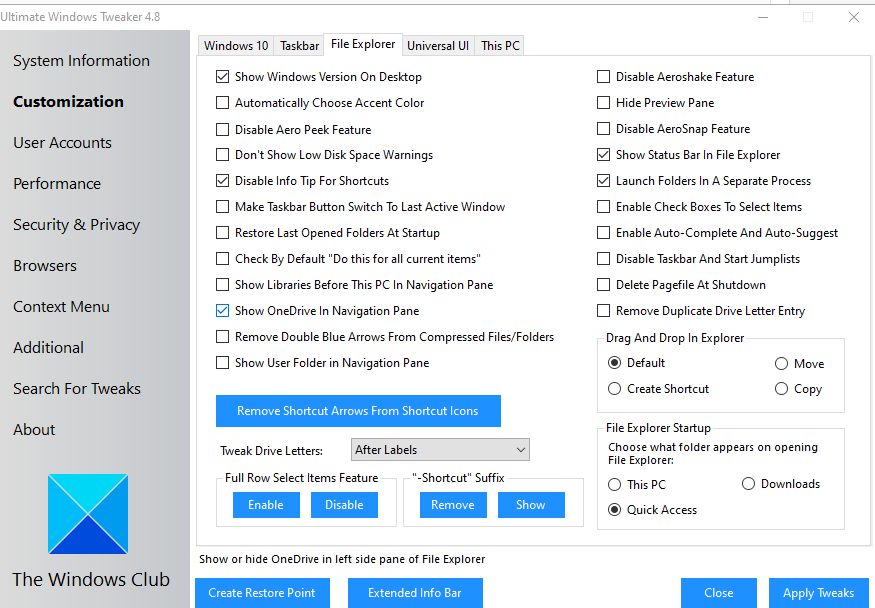Screen dimensions: 875x608
Task: Check Disable Aeroshake Feature
Action: (x=603, y=76)
